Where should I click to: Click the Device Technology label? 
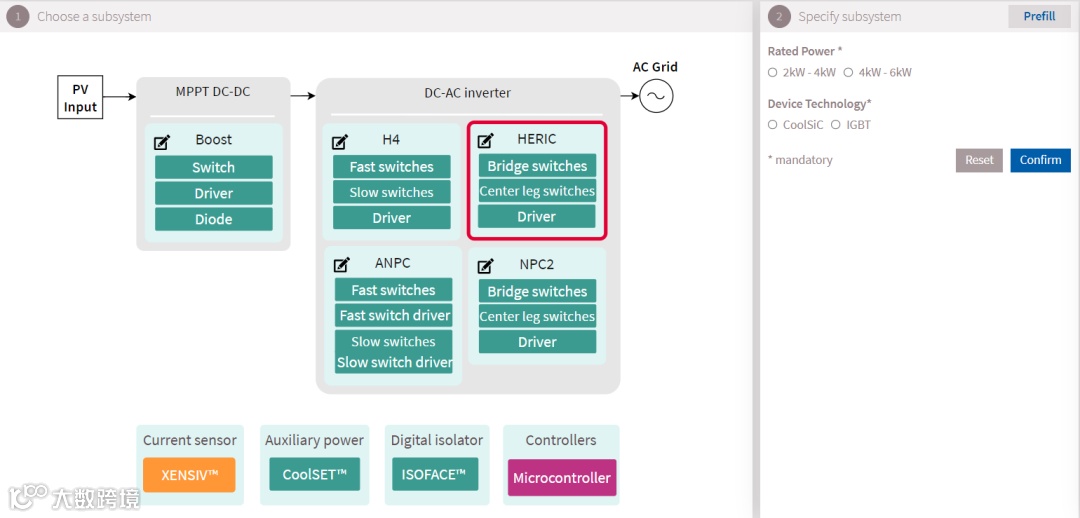(x=820, y=104)
